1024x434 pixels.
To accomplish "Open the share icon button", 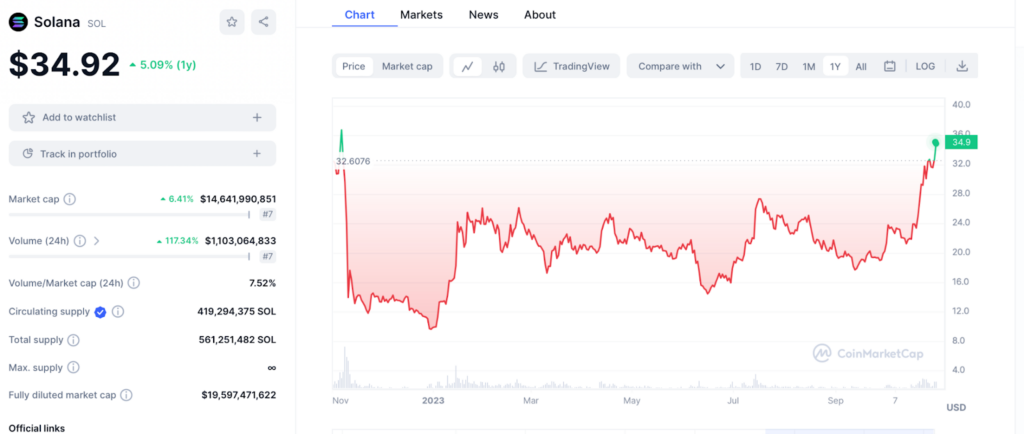I will click(263, 22).
